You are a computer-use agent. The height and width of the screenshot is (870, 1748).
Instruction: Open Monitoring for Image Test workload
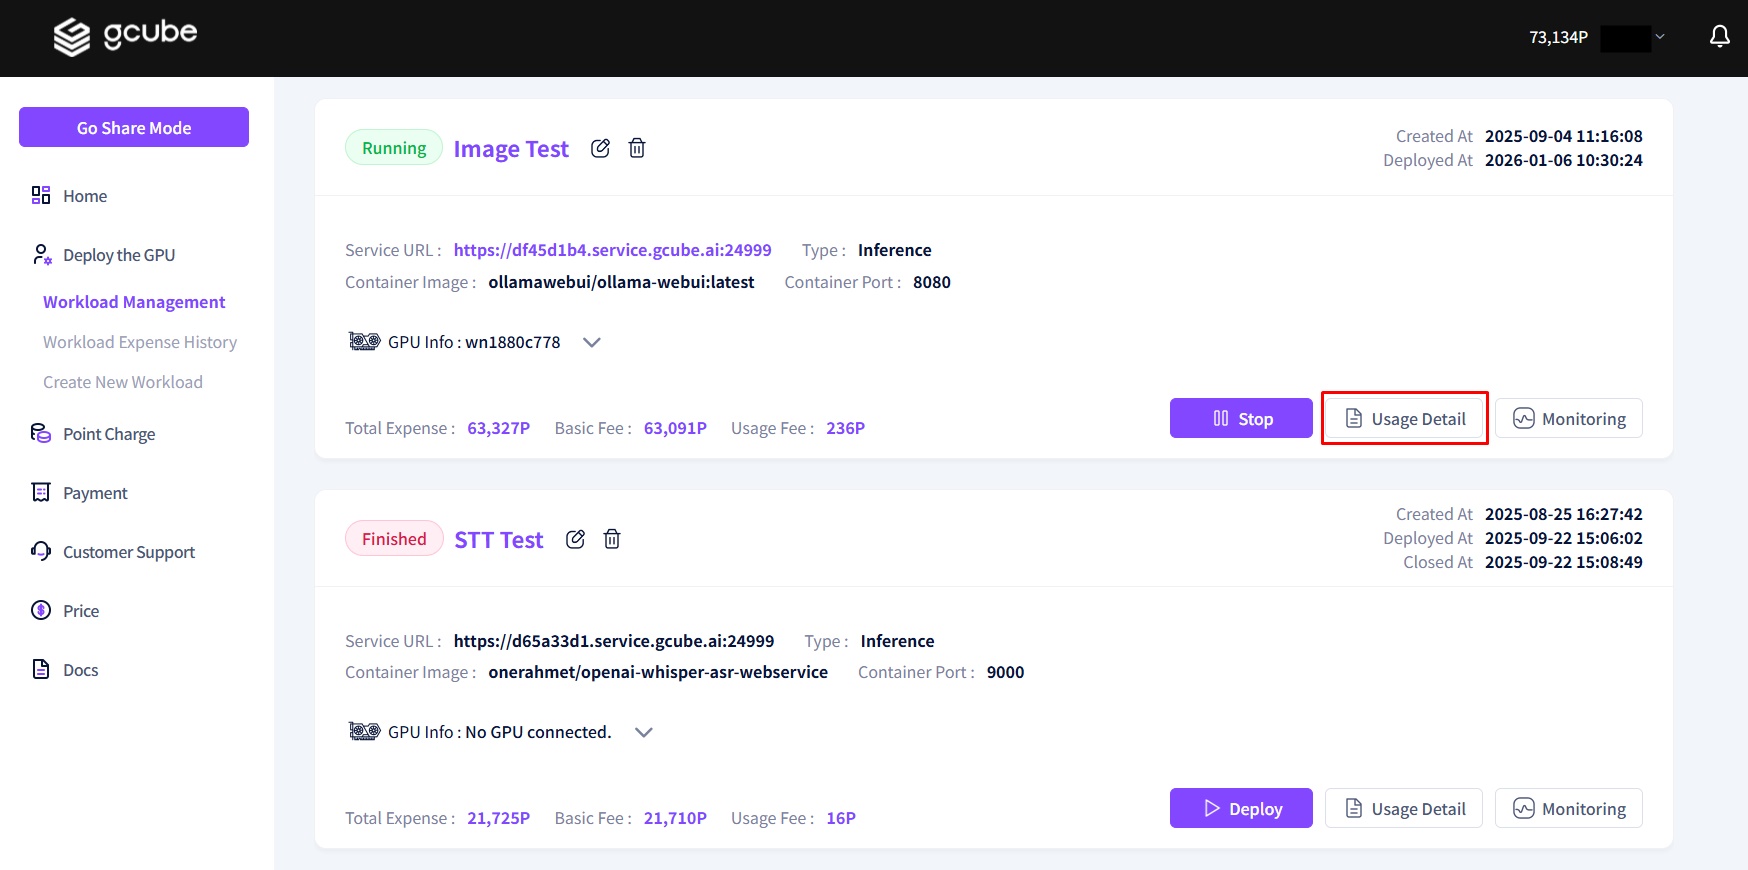pos(1568,418)
